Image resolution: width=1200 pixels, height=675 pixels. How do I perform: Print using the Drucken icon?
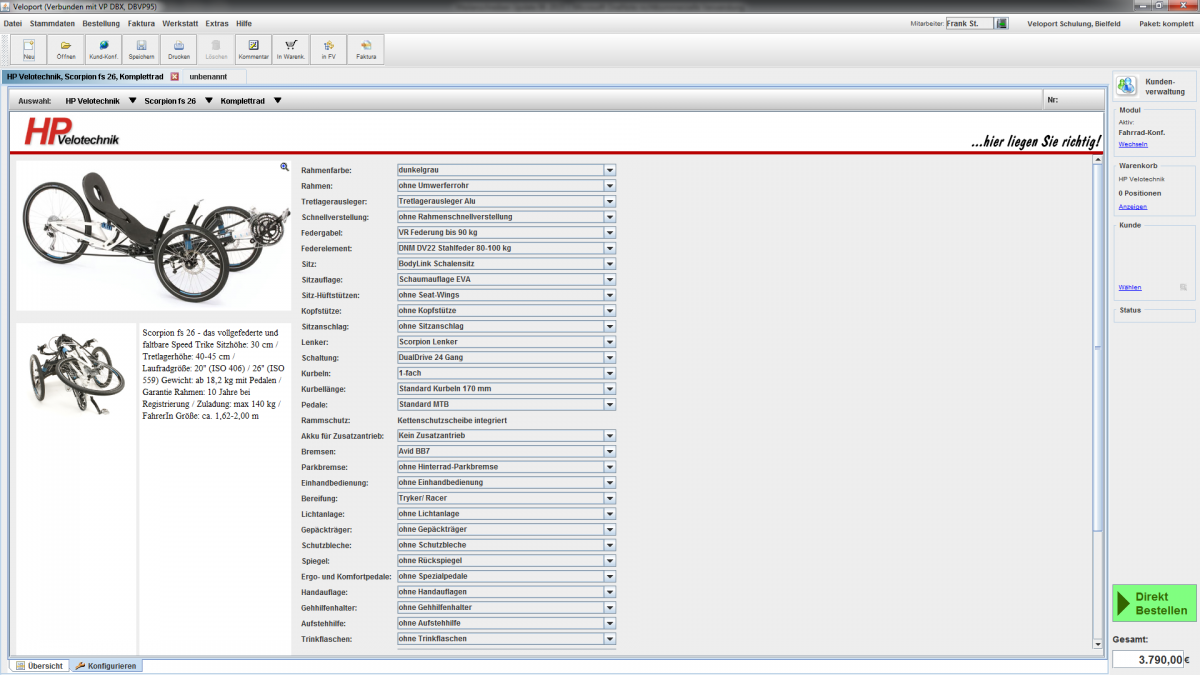178,49
